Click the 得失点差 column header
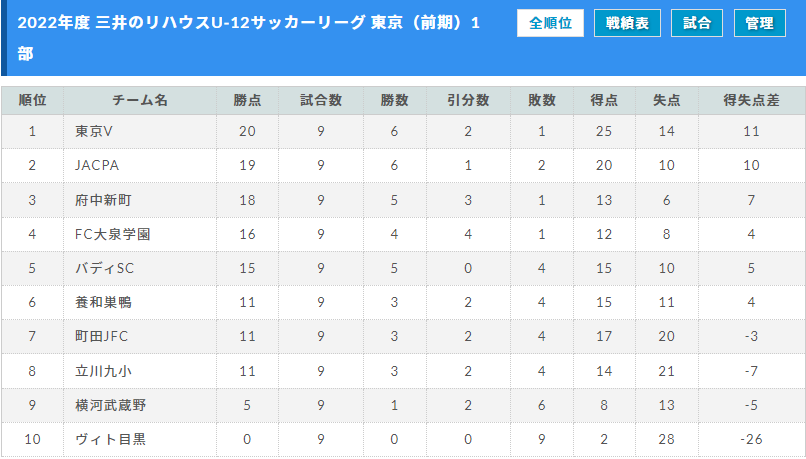 point(751,100)
